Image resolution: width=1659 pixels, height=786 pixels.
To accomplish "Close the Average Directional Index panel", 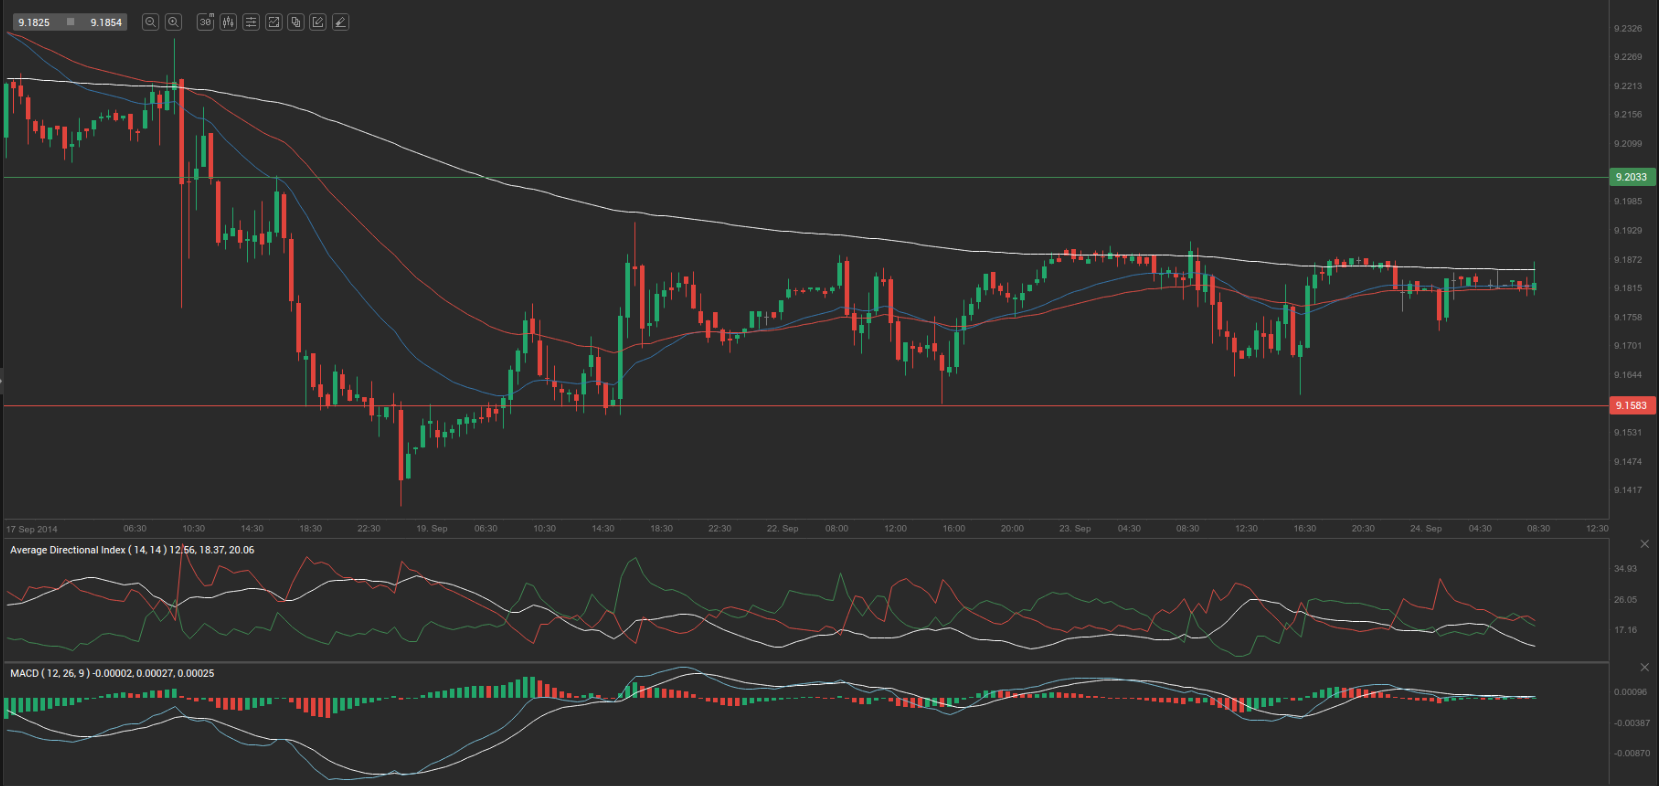I will (1645, 544).
